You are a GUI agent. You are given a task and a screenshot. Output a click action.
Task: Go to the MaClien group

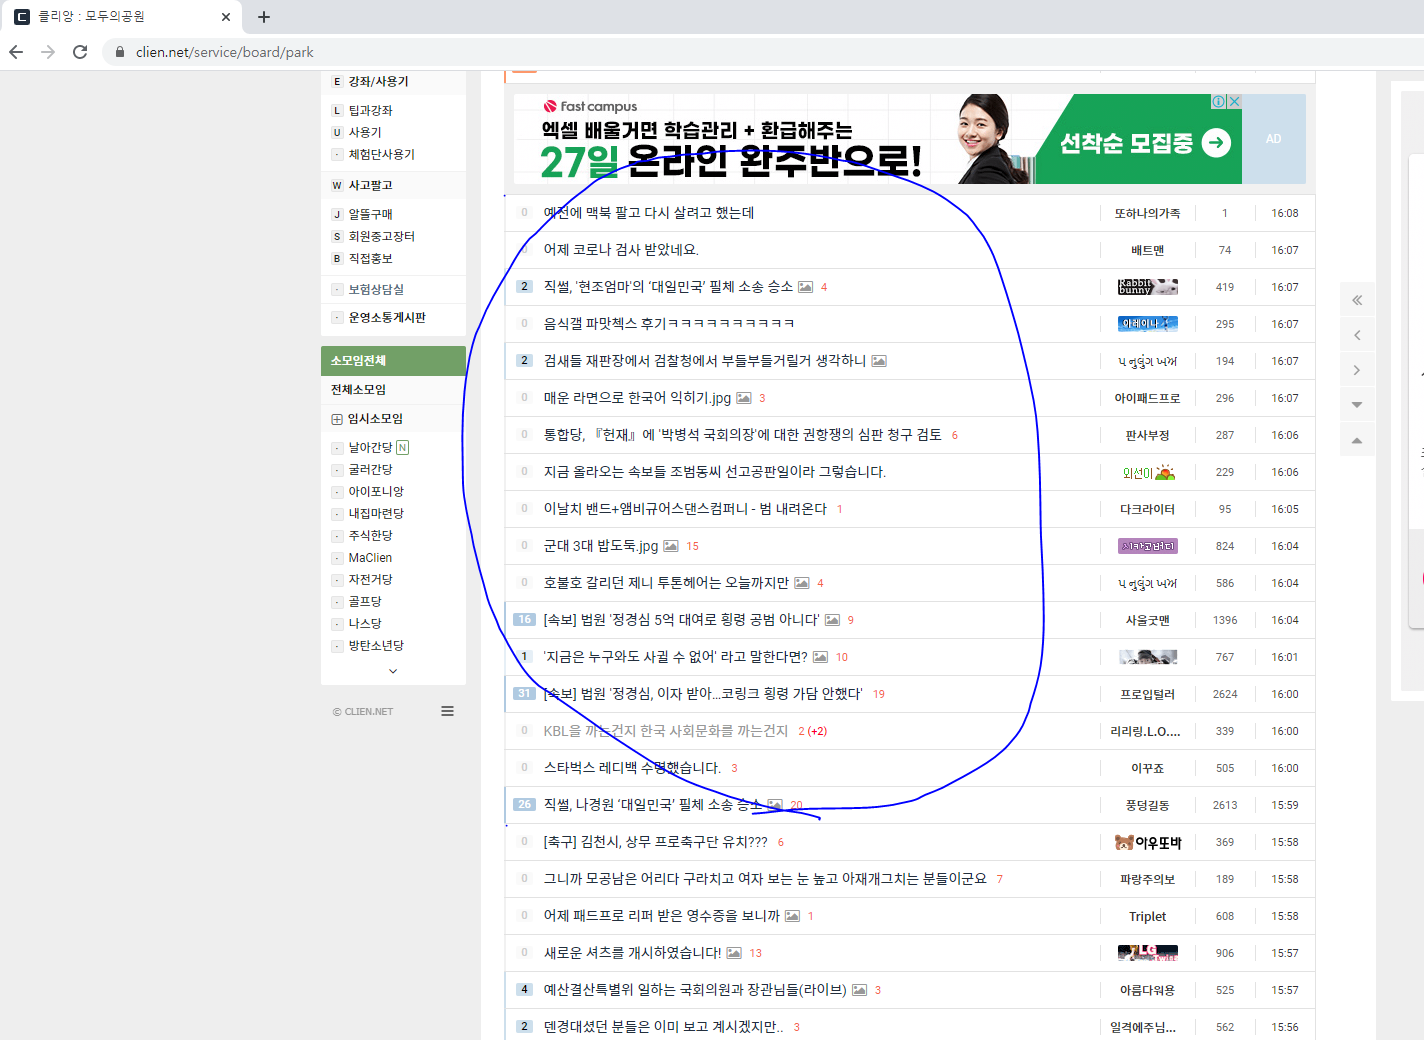point(370,558)
